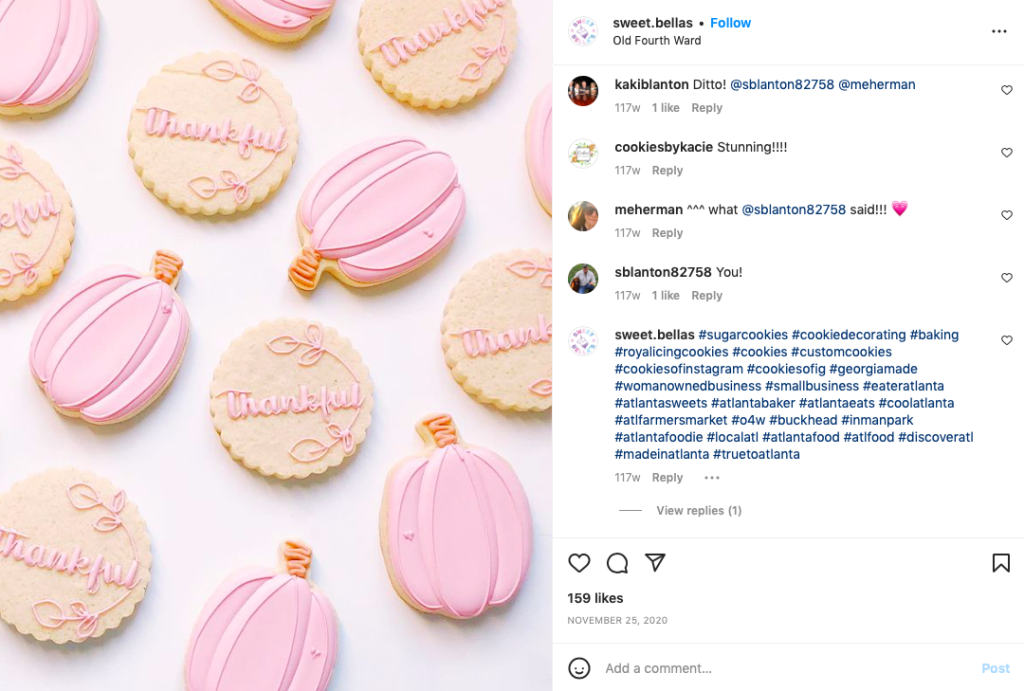Image resolution: width=1024 pixels, height=691 pixels.
Task: Reply to cookiesbykacie's comment
Action: [x=667, y=171]
